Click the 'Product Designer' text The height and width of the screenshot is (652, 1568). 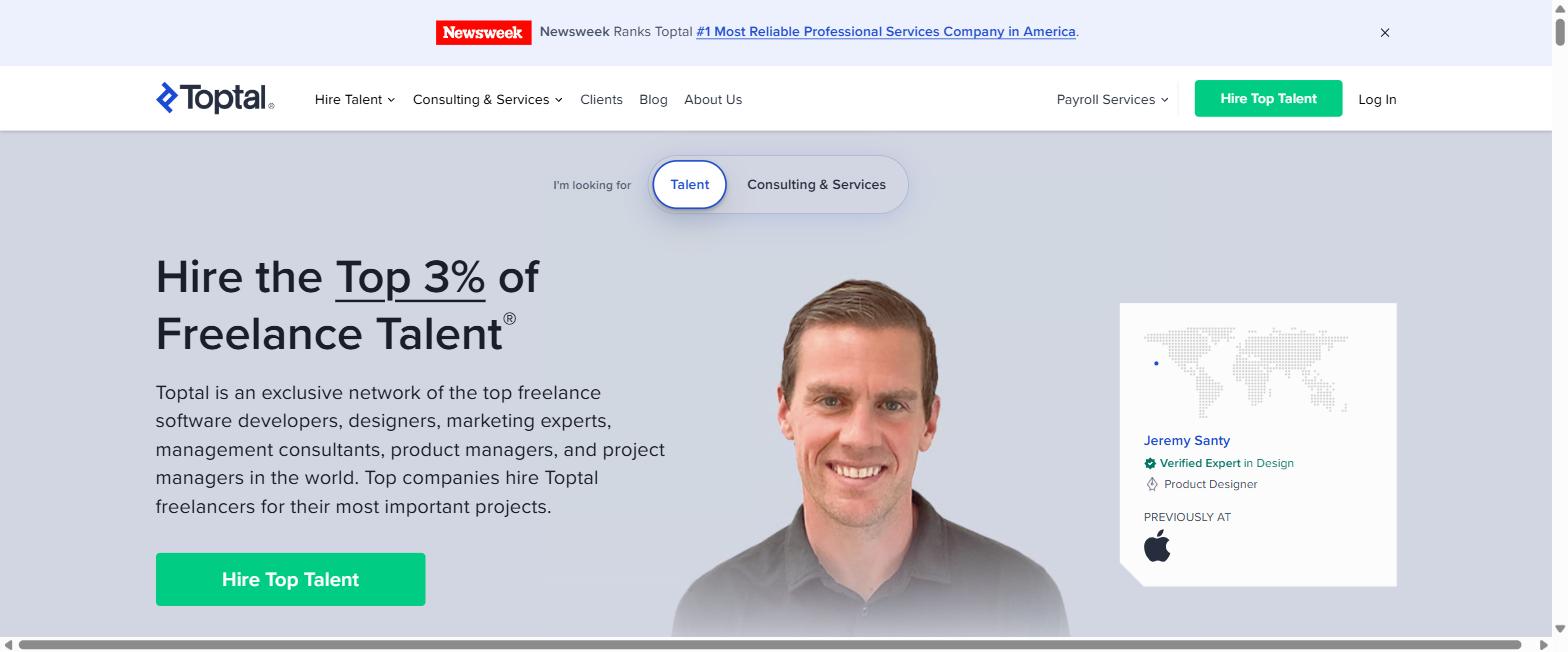point(1211,484)
